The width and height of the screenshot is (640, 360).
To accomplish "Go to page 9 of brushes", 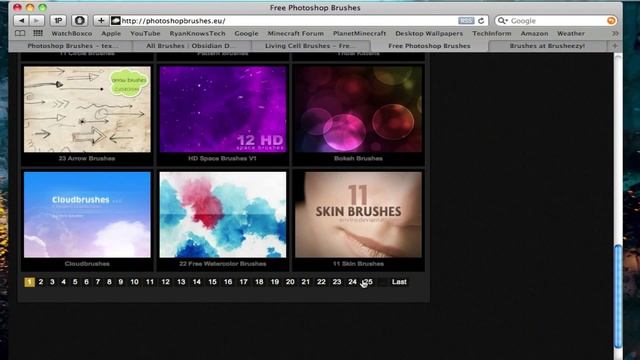I will click(x=121, y=282).
